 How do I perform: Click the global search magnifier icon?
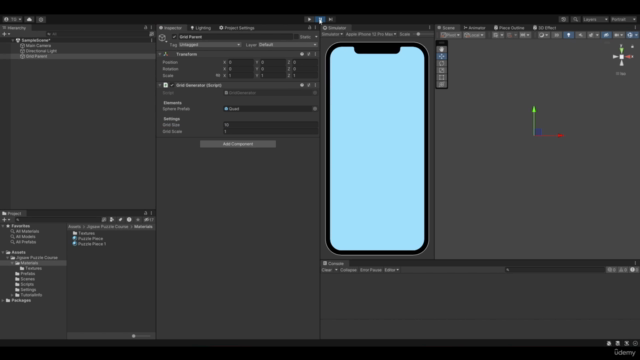tap(576, 19)
